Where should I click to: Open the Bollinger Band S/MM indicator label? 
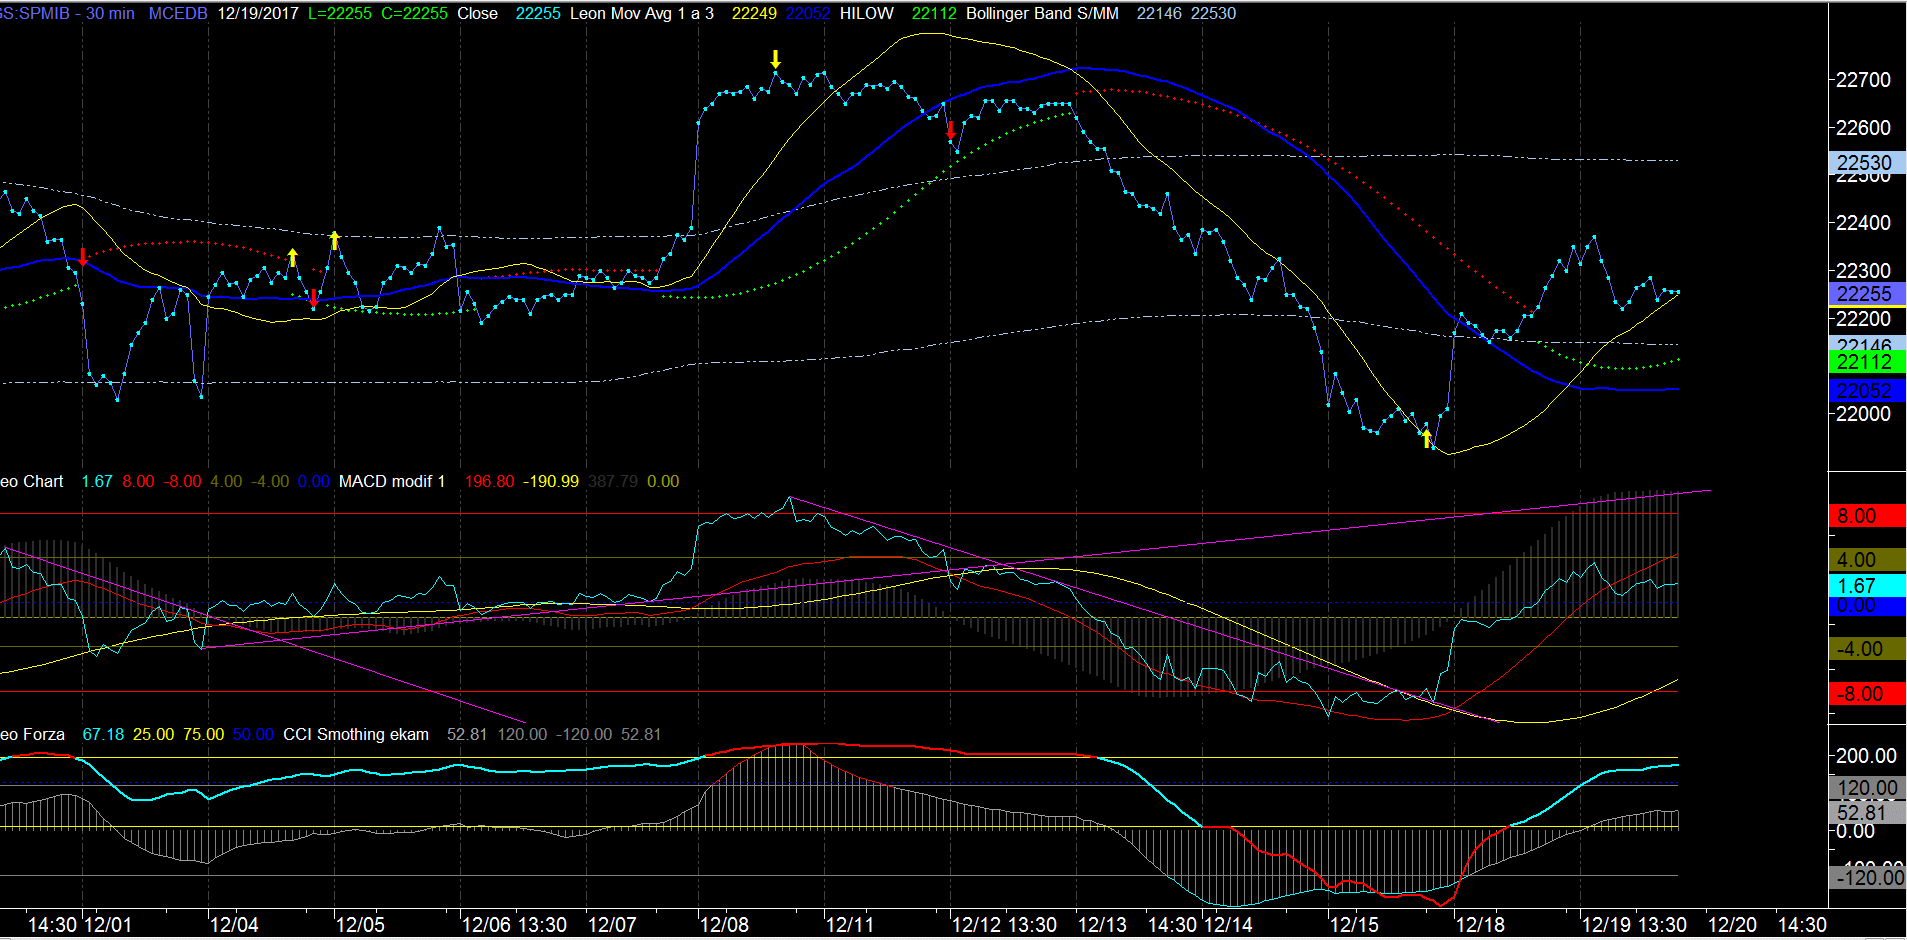[x=1042, y=14]
